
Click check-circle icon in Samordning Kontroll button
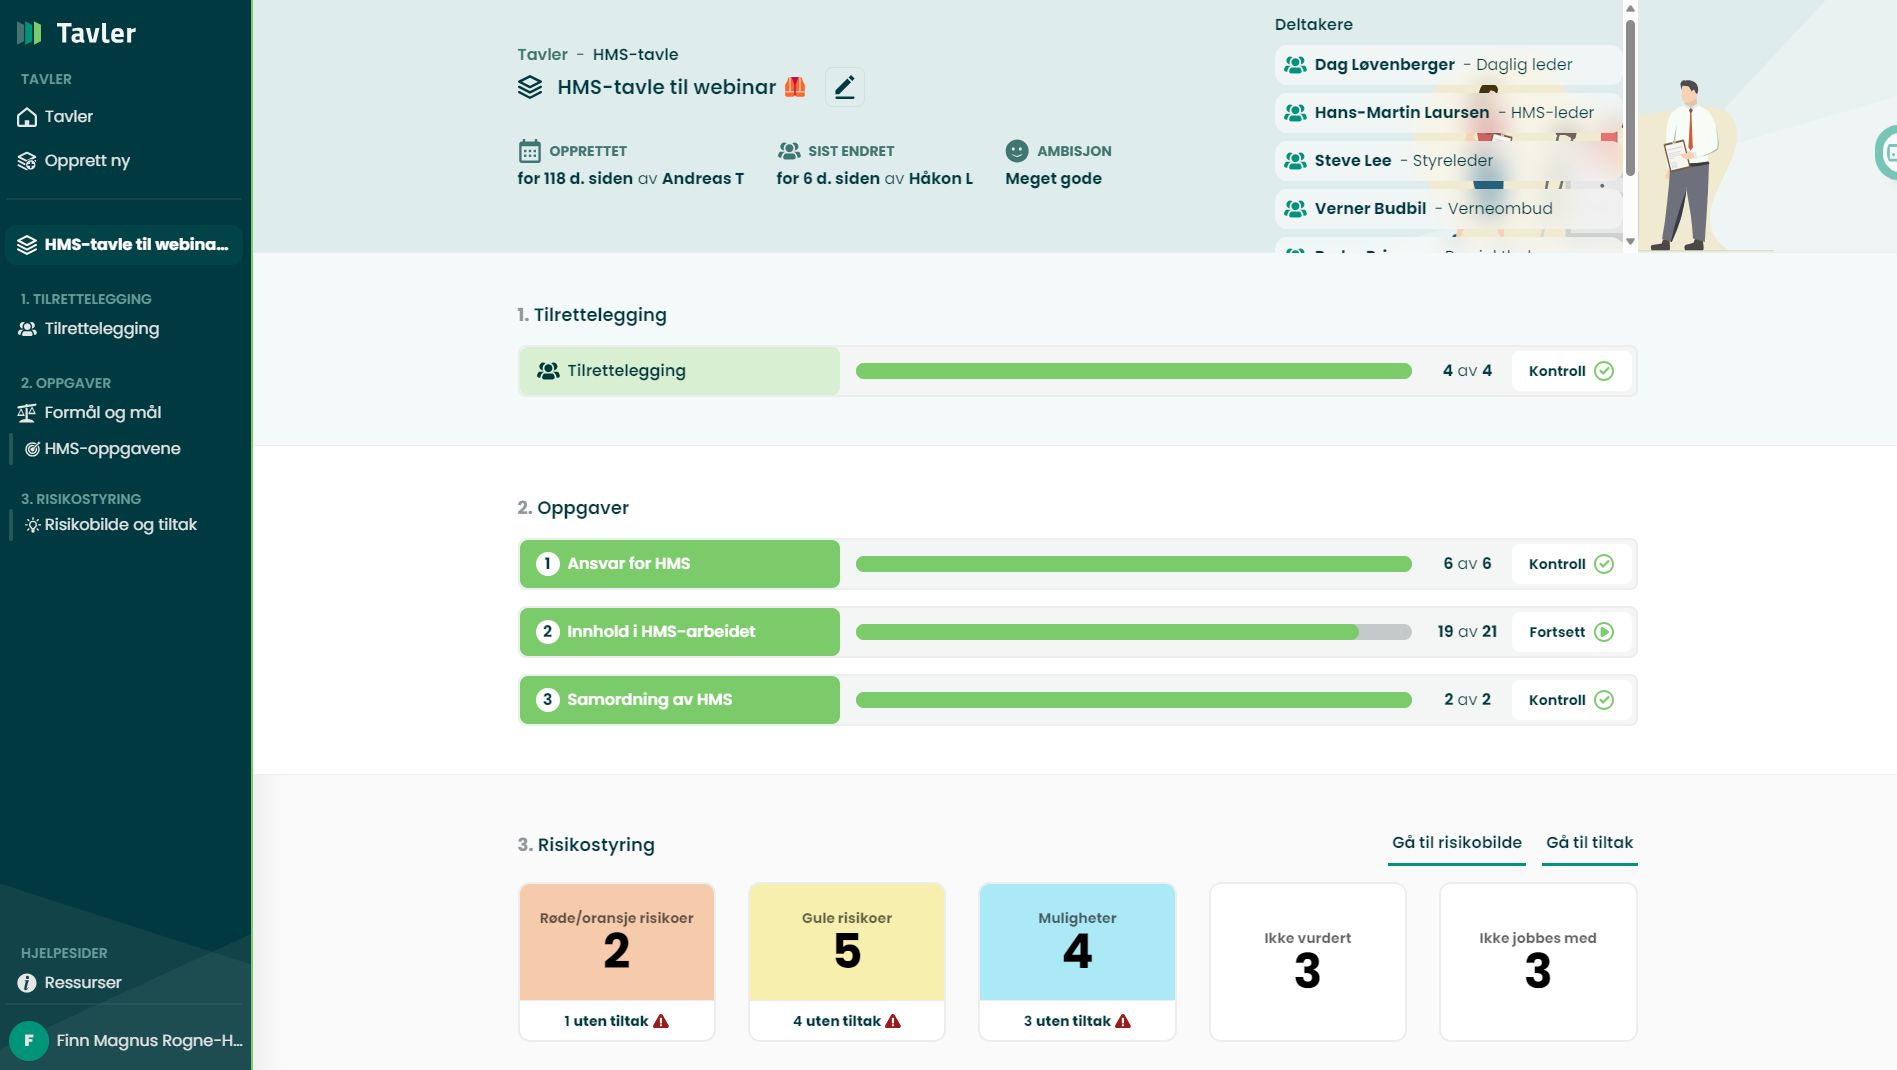coord(1604,700)
